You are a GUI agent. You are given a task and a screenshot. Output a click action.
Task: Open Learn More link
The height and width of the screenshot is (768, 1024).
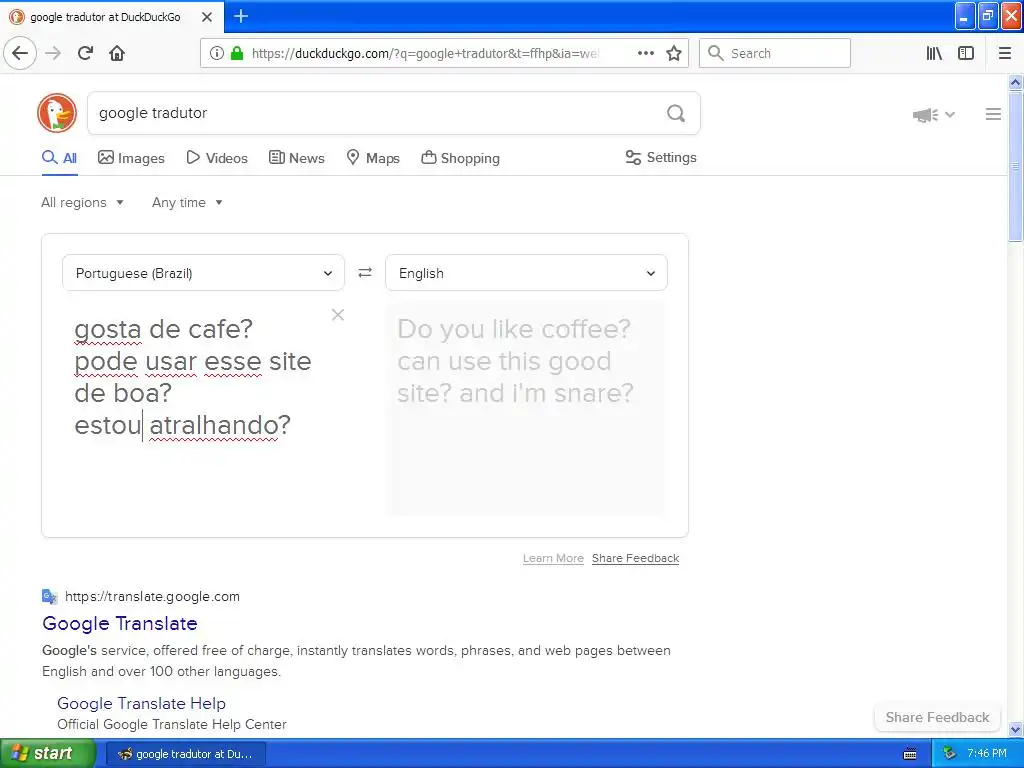pos(553,558)
